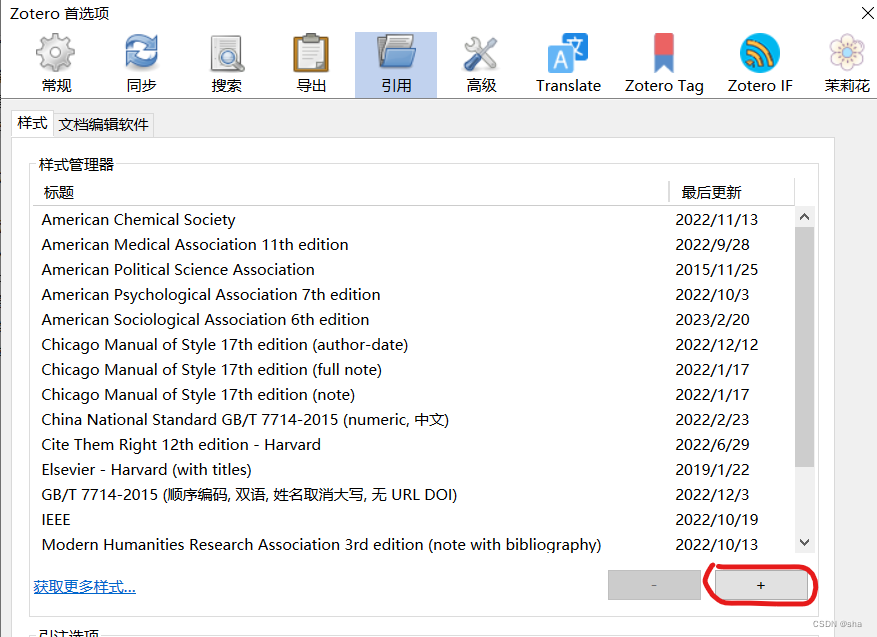Select Modern Humanities Research Association 3rd edition
This screenshot has height=637, width=877.
tap(414, 544)
